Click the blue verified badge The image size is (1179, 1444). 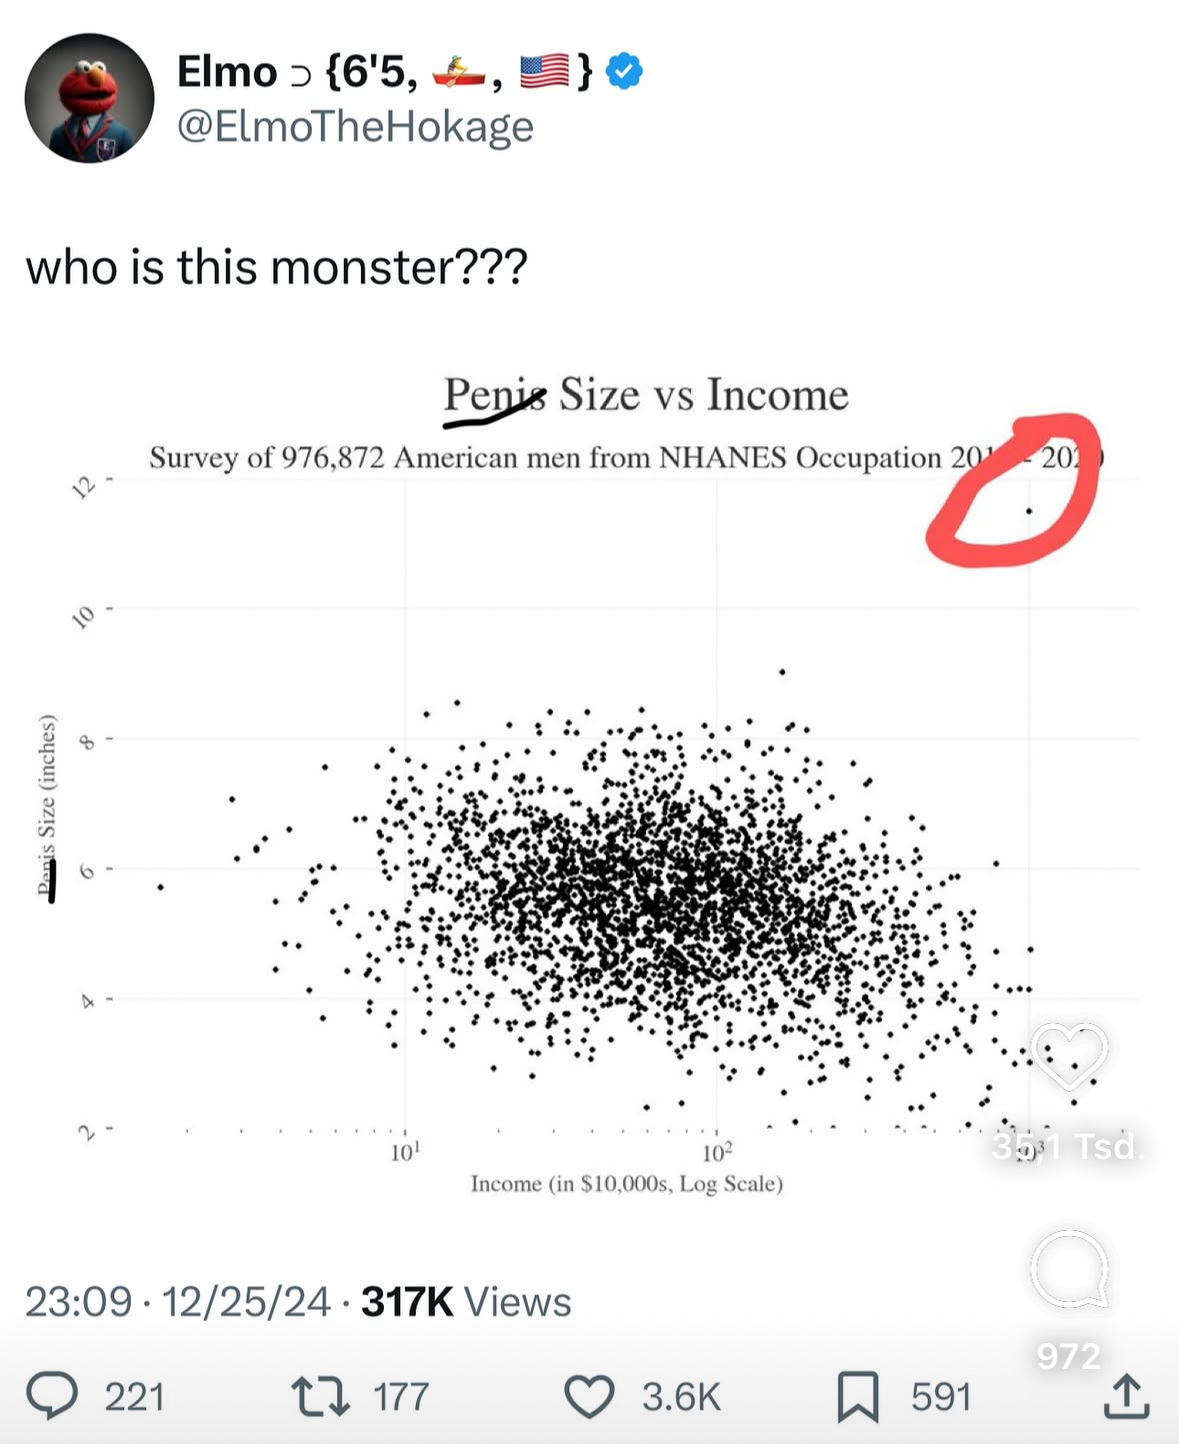625,71
